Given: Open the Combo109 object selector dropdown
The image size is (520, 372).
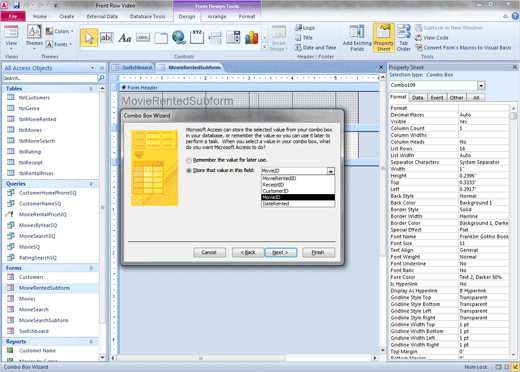Looking at the screenshot, I should click(481, 85).
